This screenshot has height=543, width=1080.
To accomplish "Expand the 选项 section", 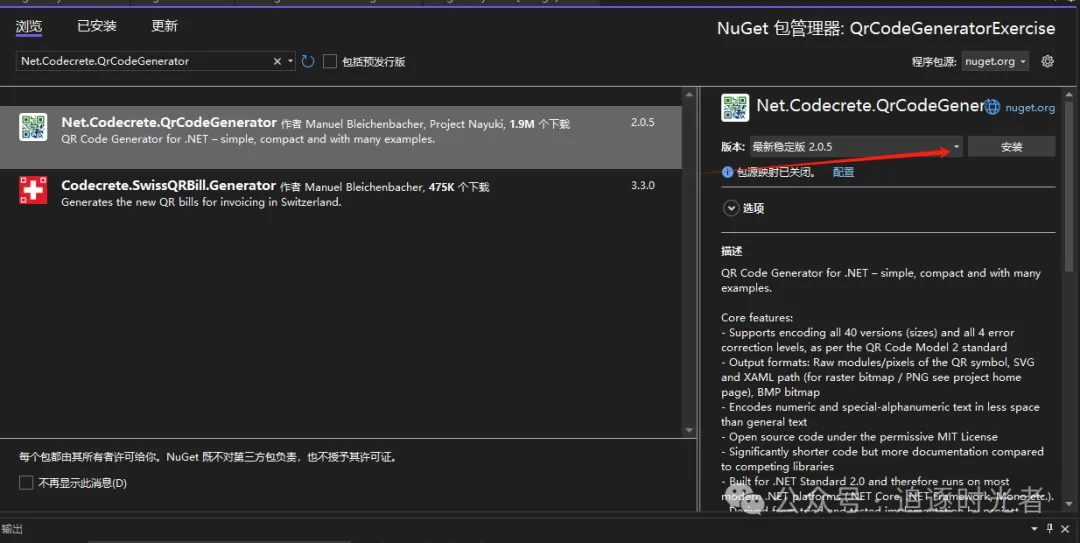I will point(731,208).
